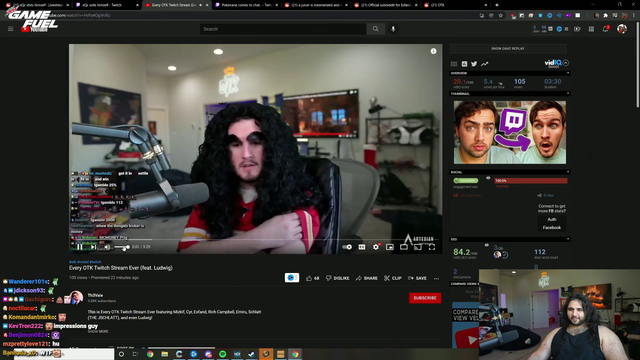
Task: Click the vidIQ Twitter icon
Action: tap(474, 64)
